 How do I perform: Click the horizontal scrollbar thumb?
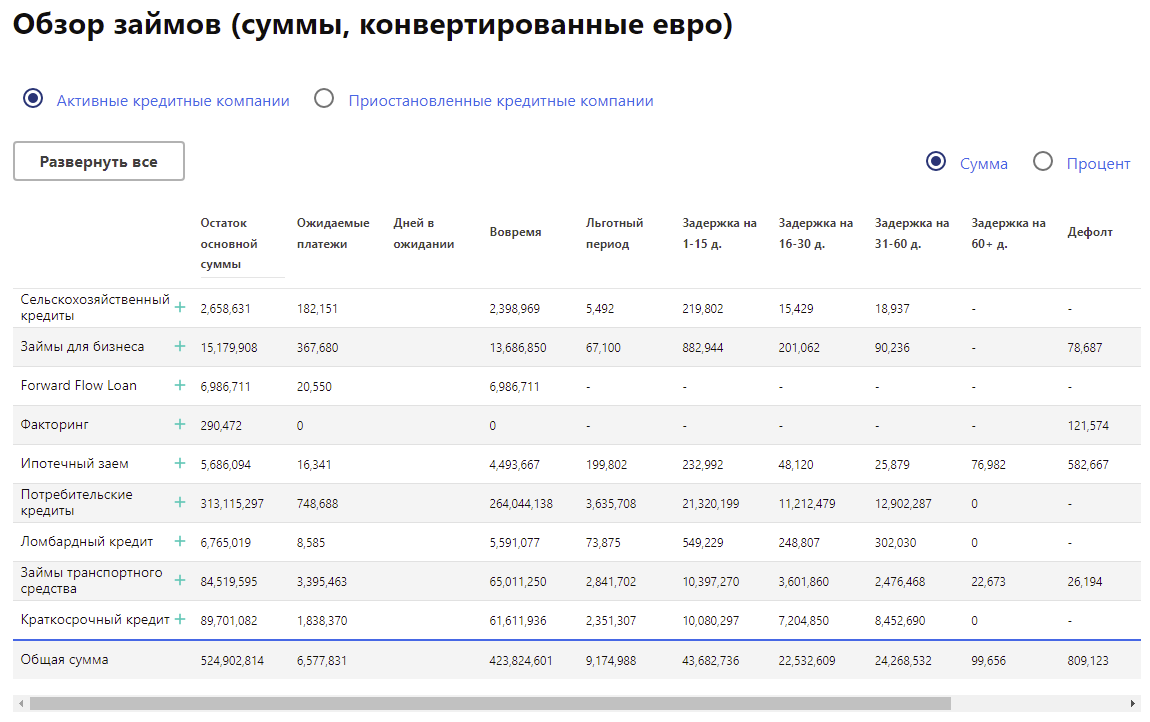(x=490, y=703)
